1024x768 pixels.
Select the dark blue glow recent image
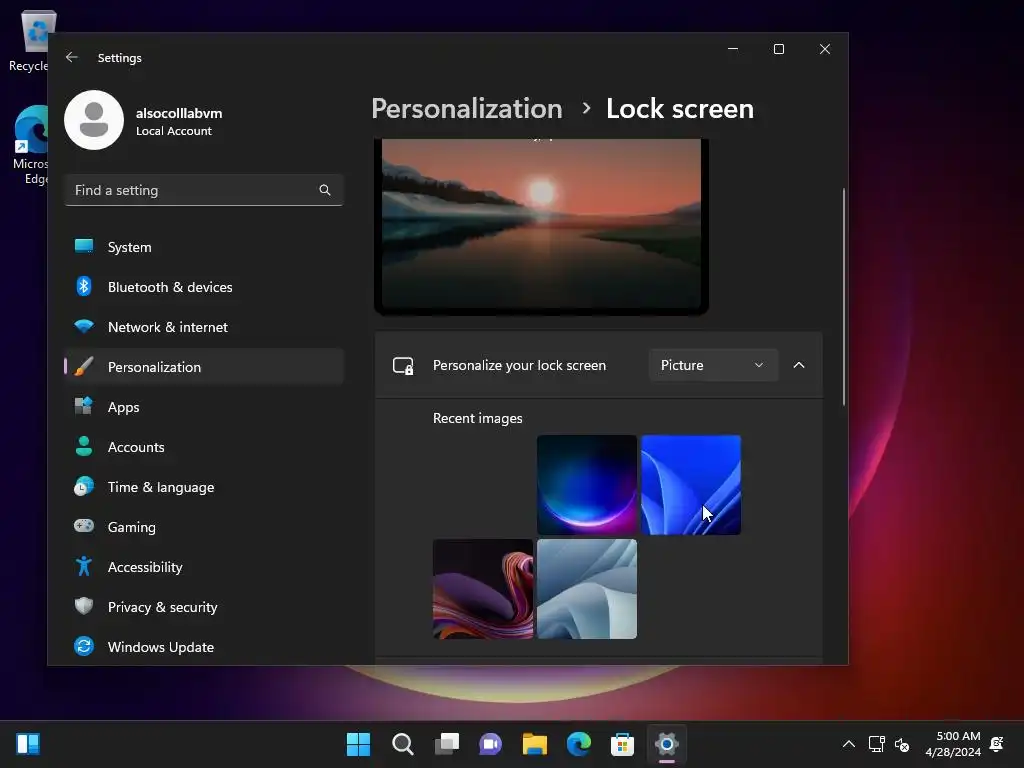pos(586,485)
